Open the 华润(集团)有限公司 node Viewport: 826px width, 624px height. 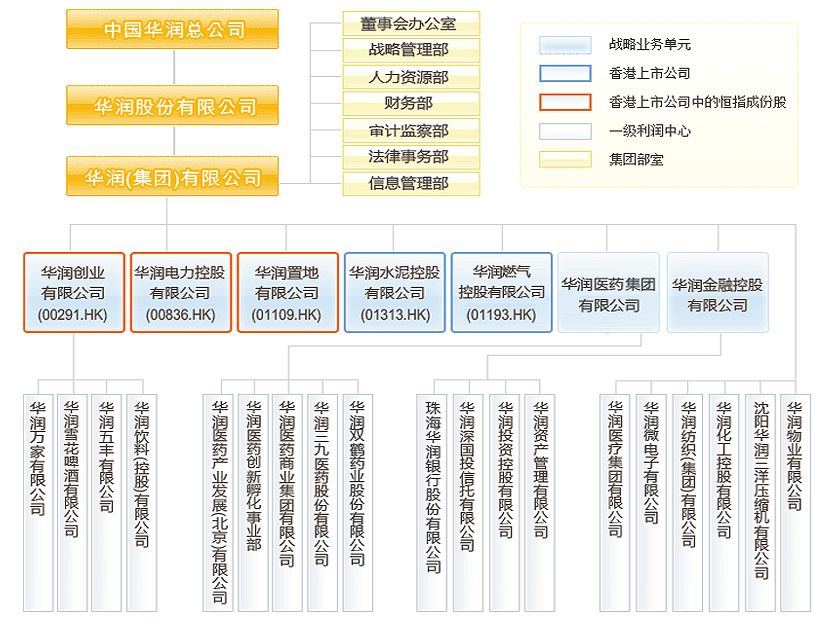click(174, 178)
